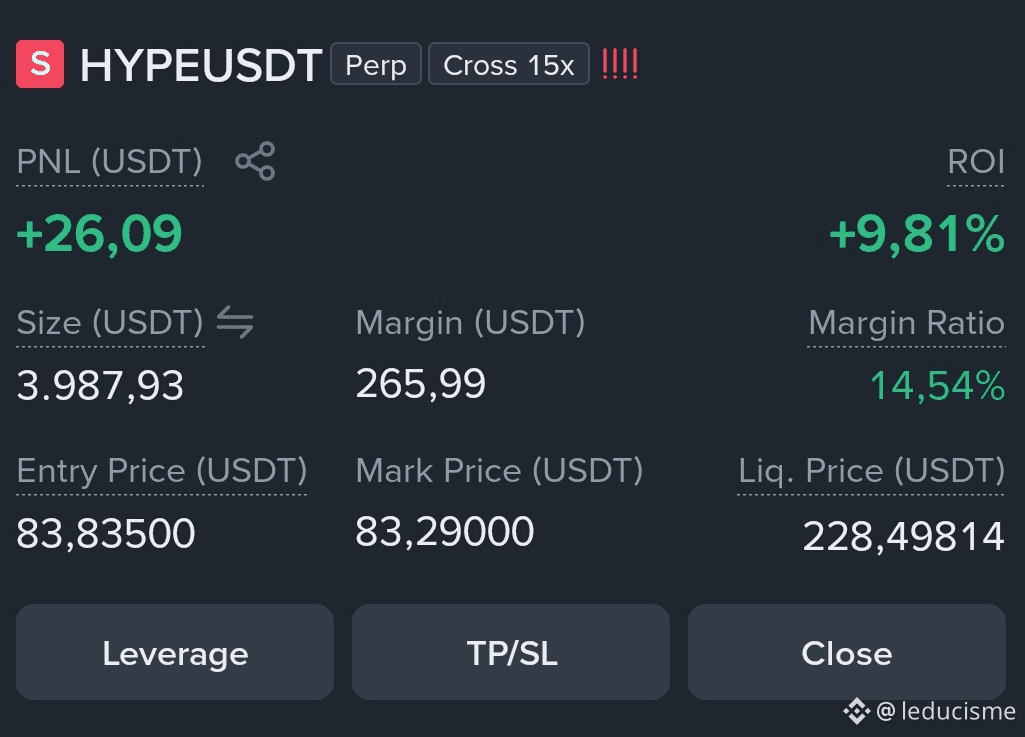Screen dimensions: 1025x737
Task: Tap the Liq. Price (USDT) label
Action: click(x=871, y=470)
